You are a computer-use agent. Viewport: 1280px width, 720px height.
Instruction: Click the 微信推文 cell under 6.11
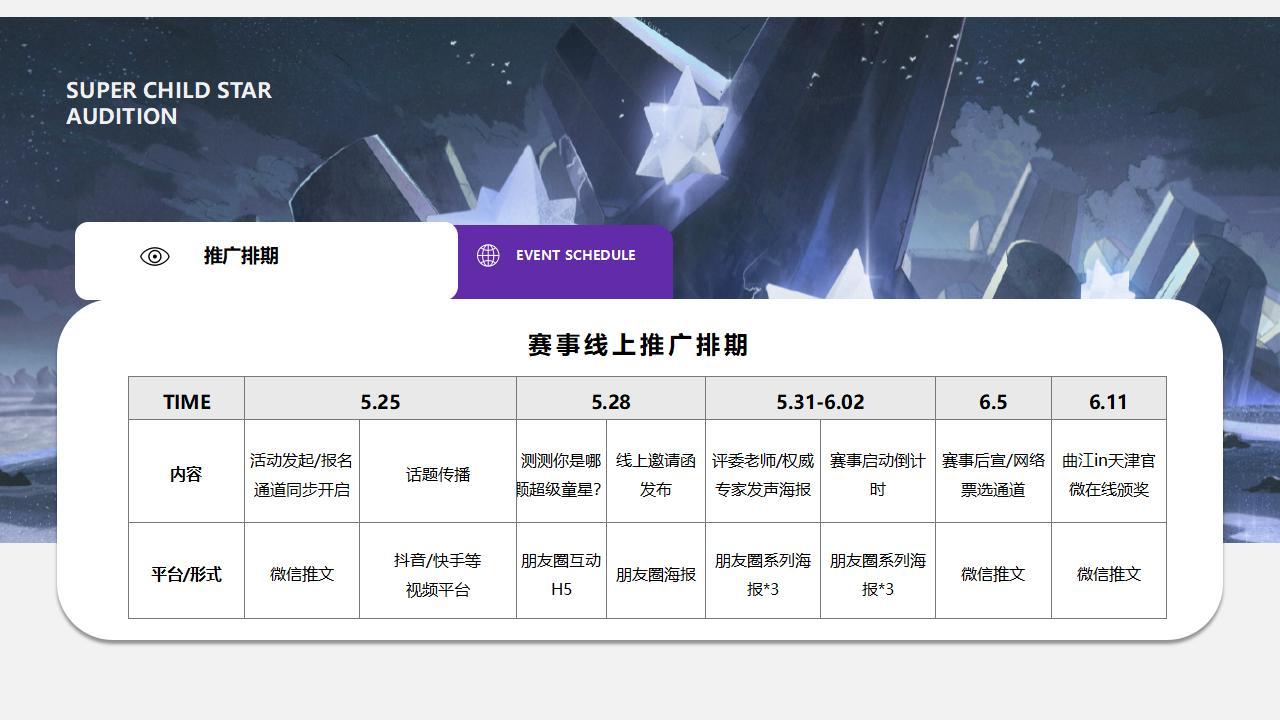[1109, 571]
